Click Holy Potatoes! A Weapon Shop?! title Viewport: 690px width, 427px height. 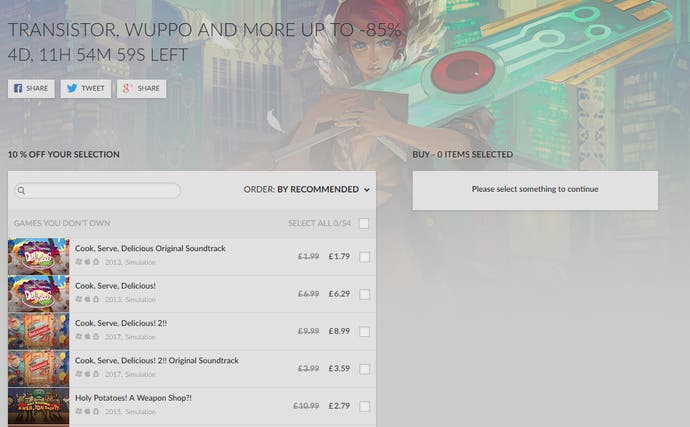pyautogui.click(x=133, y=398)
